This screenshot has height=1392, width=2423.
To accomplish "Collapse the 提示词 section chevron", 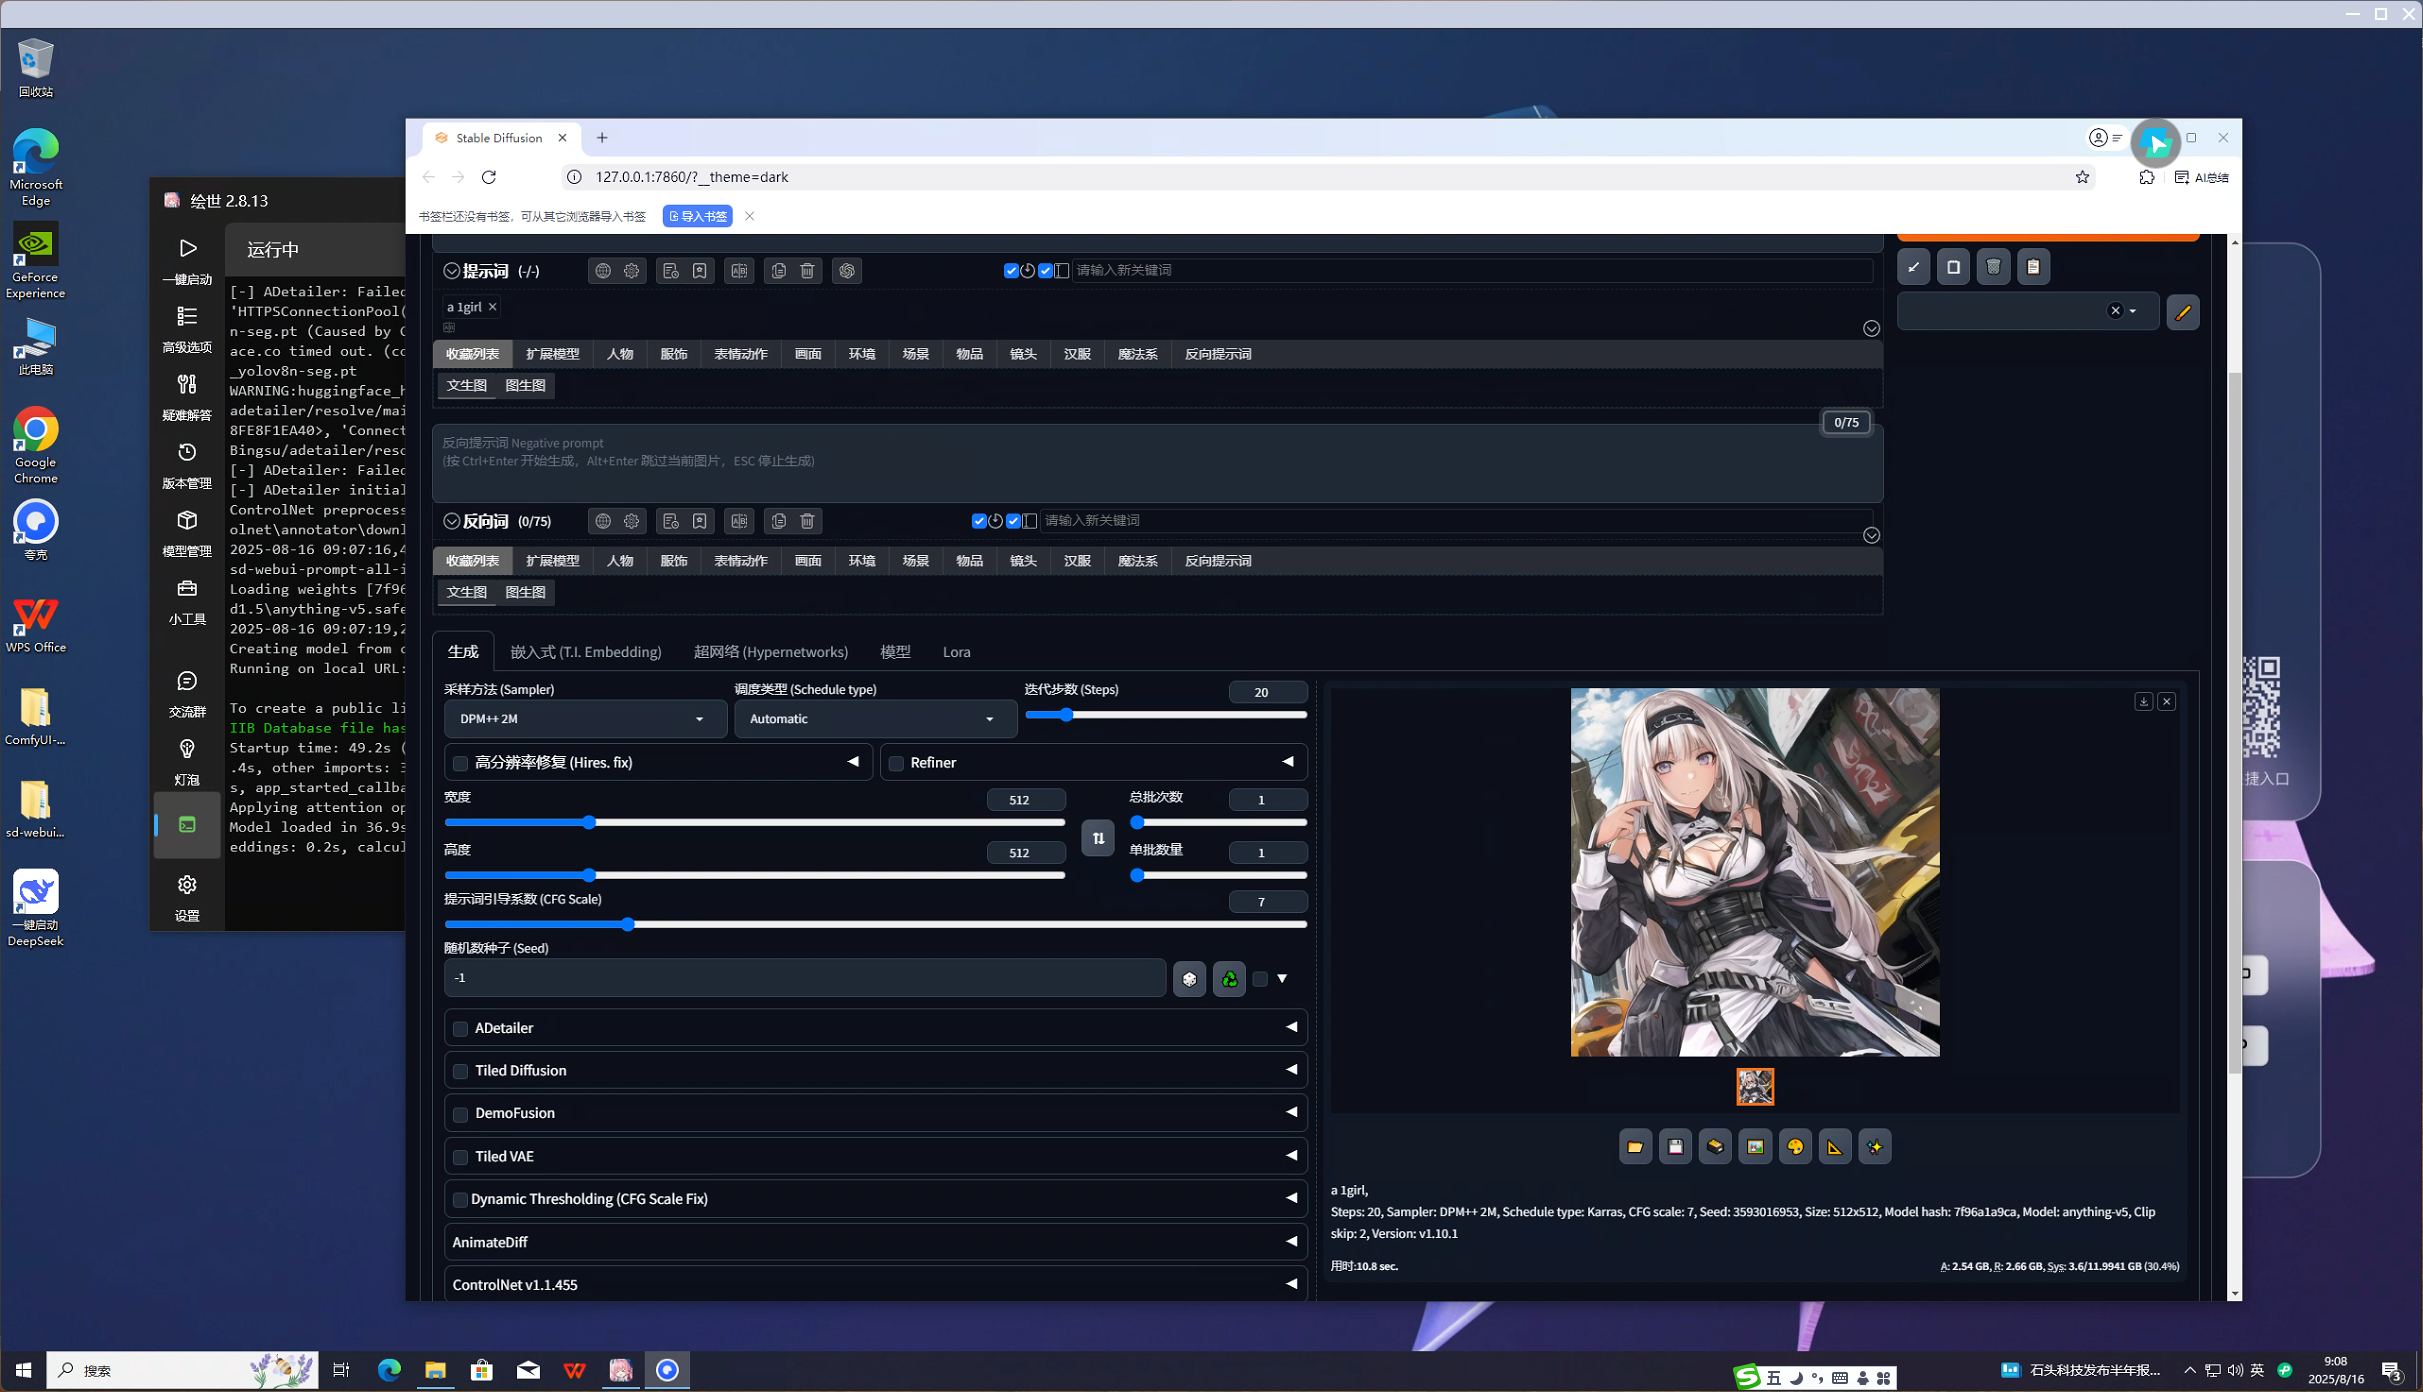I will (452, 271).
